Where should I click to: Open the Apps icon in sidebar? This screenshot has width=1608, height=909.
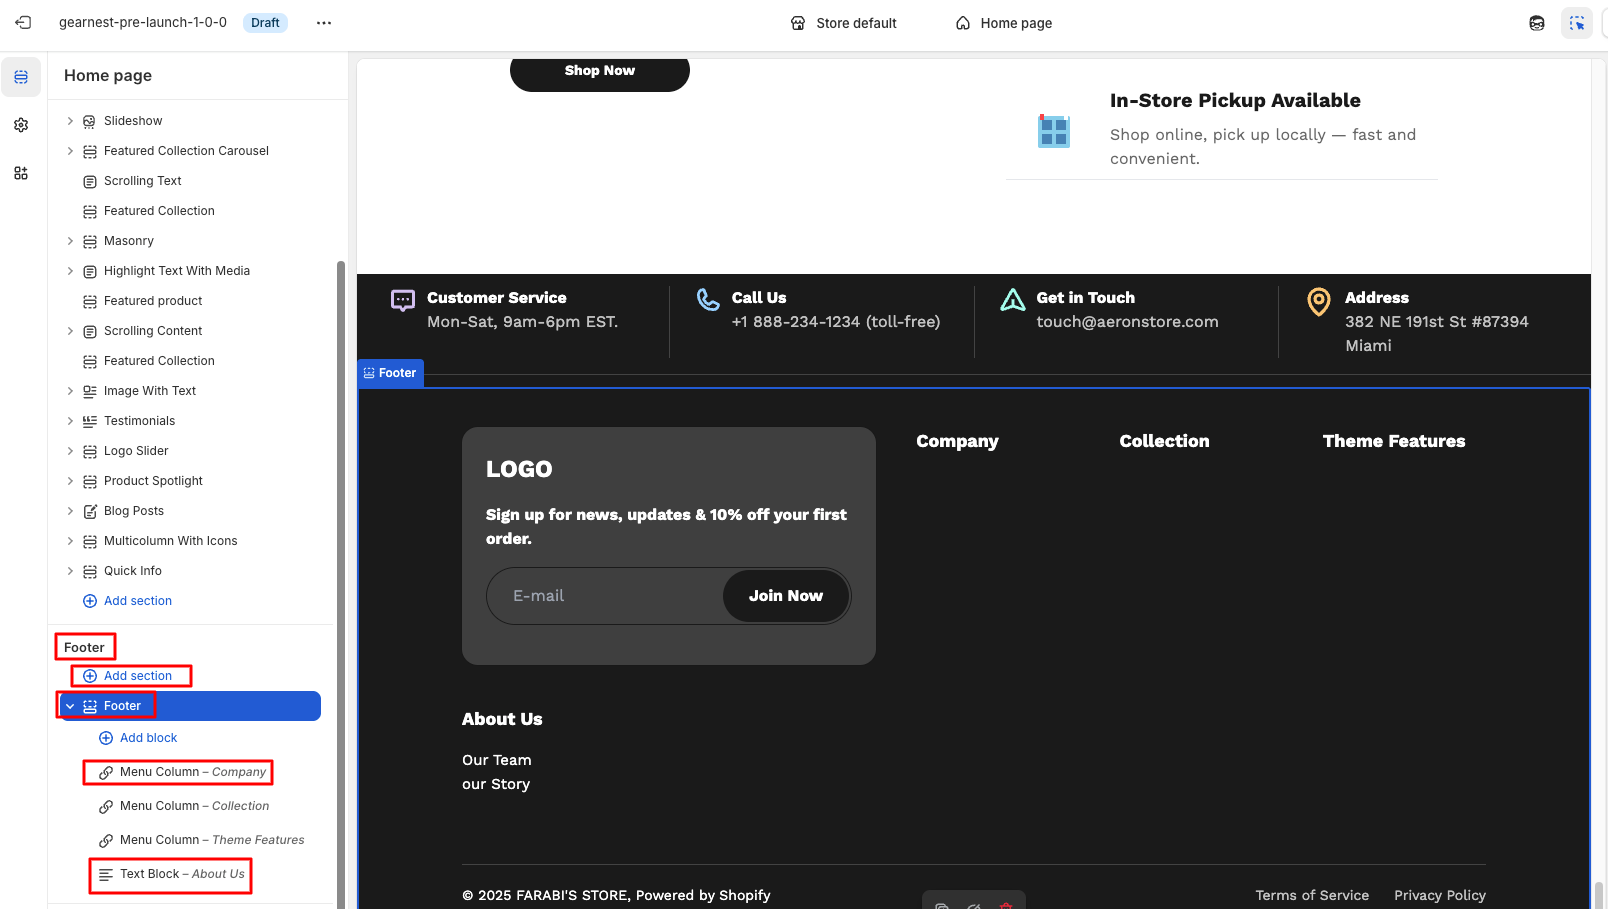tap(21, 173)
